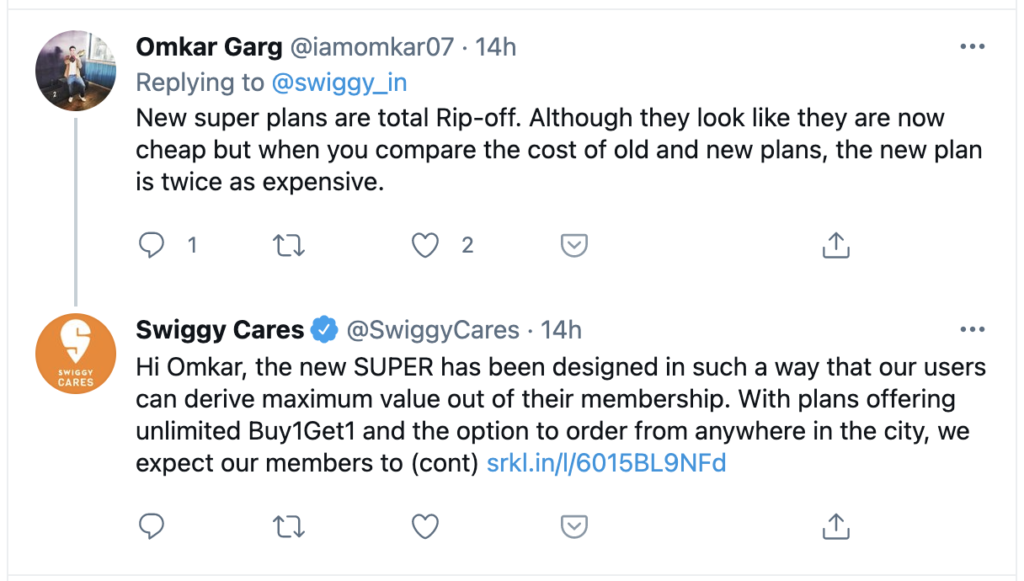
Task: Open the srkl.in continuation link
Action: click(x=605, y=464)
